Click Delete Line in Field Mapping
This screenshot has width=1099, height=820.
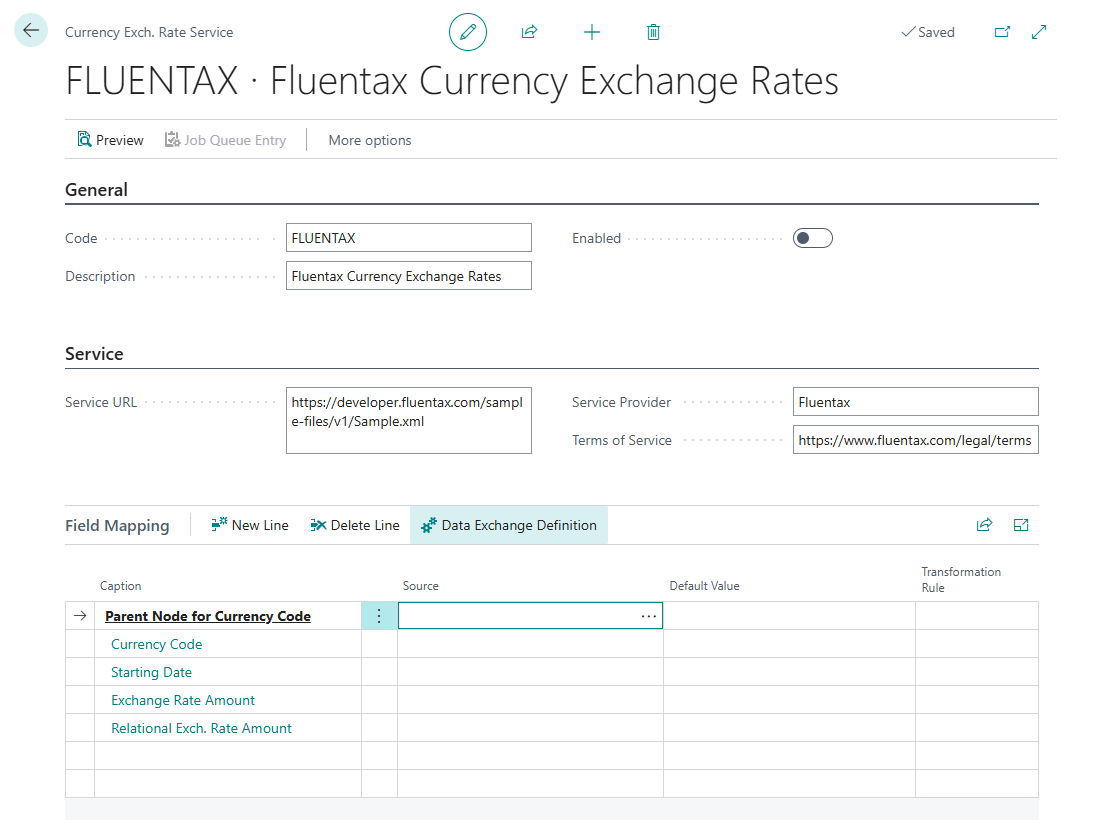tap(355, 525)
